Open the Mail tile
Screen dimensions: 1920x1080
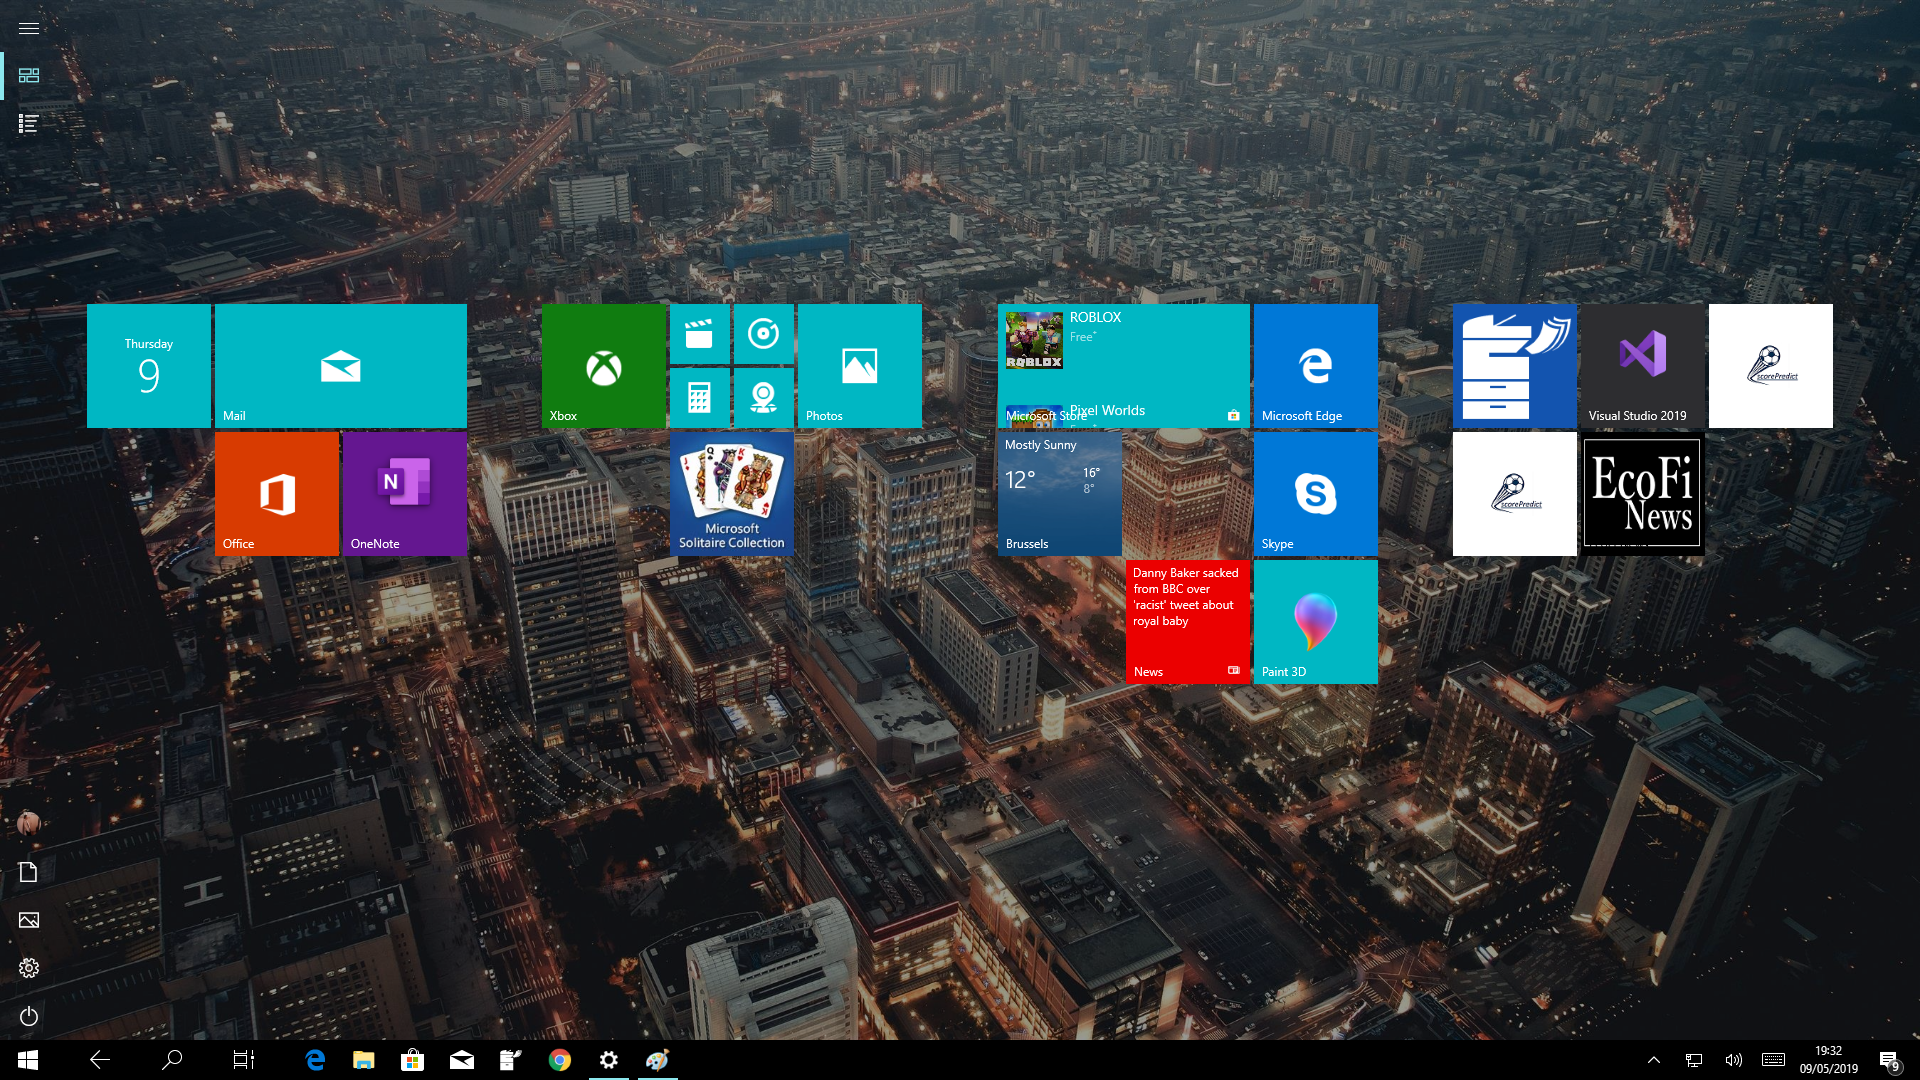pos(341,366)
